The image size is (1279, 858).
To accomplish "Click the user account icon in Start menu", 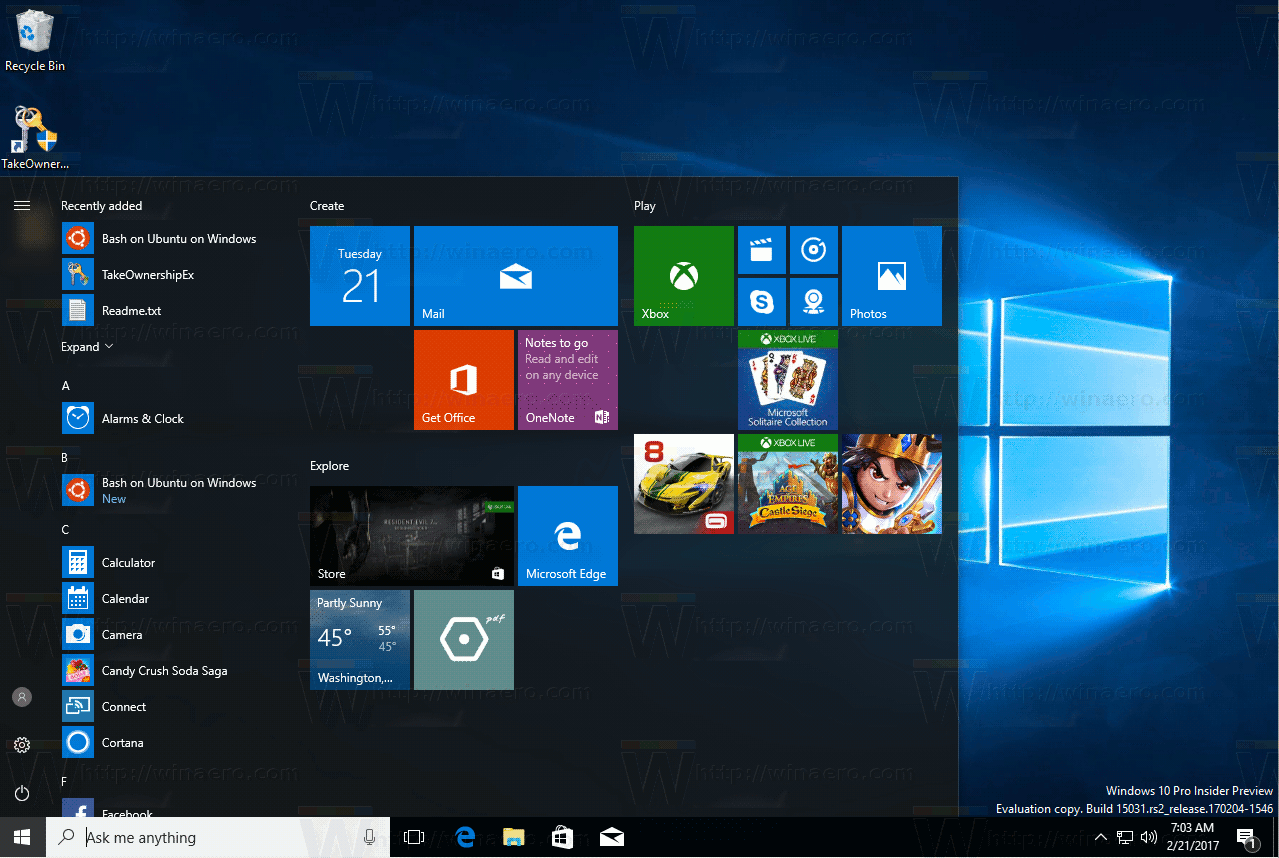I will 21,696.
